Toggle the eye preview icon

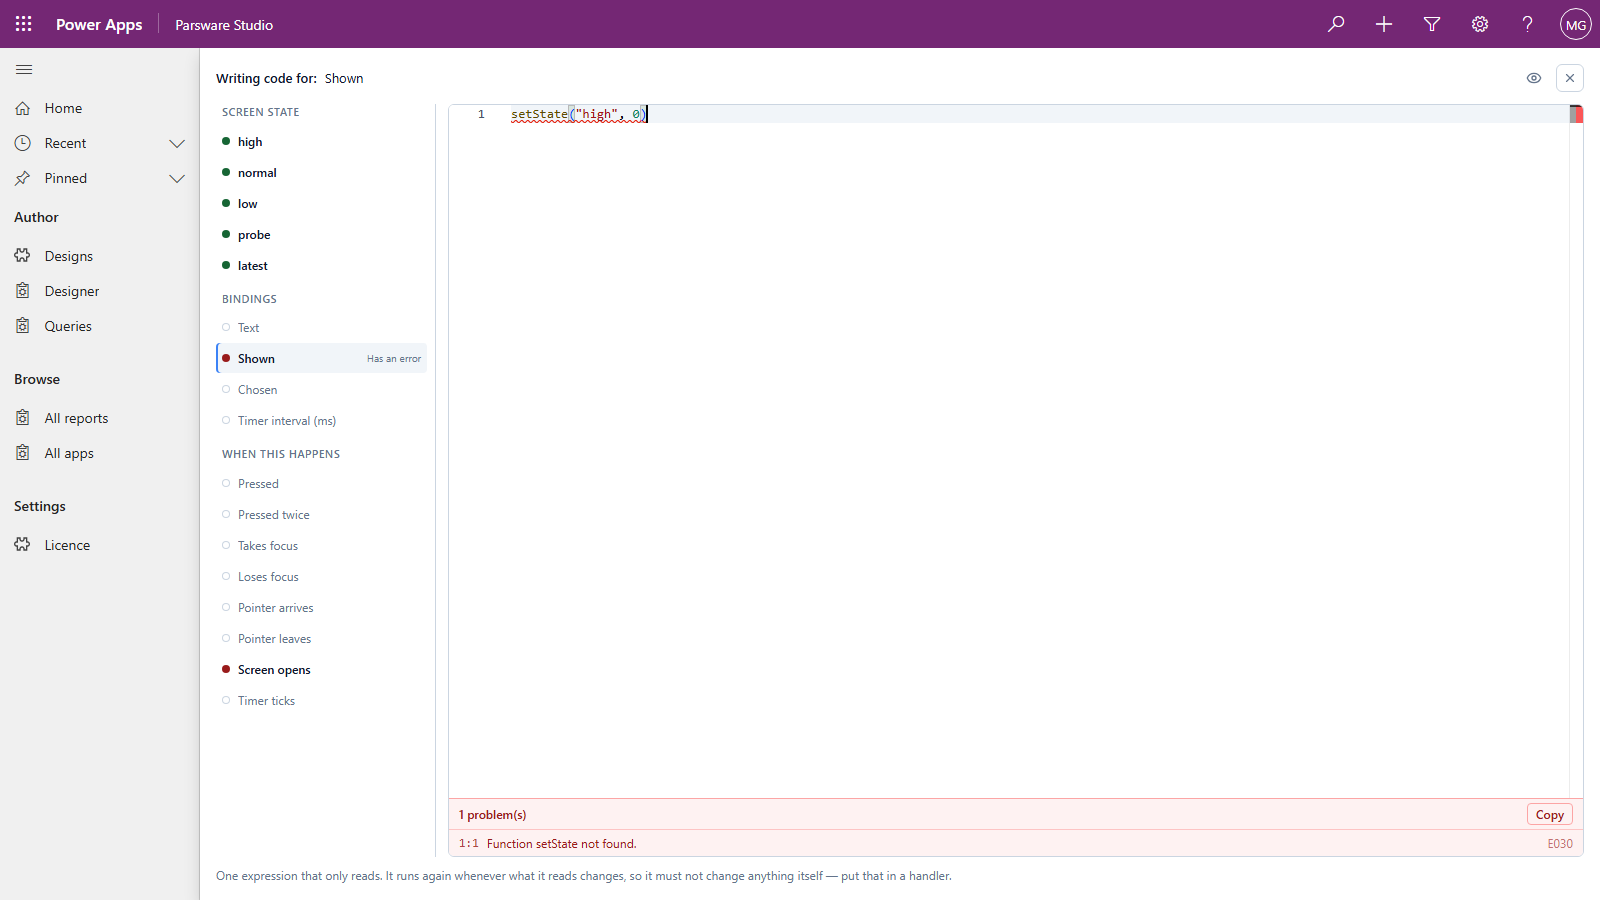1534,78
